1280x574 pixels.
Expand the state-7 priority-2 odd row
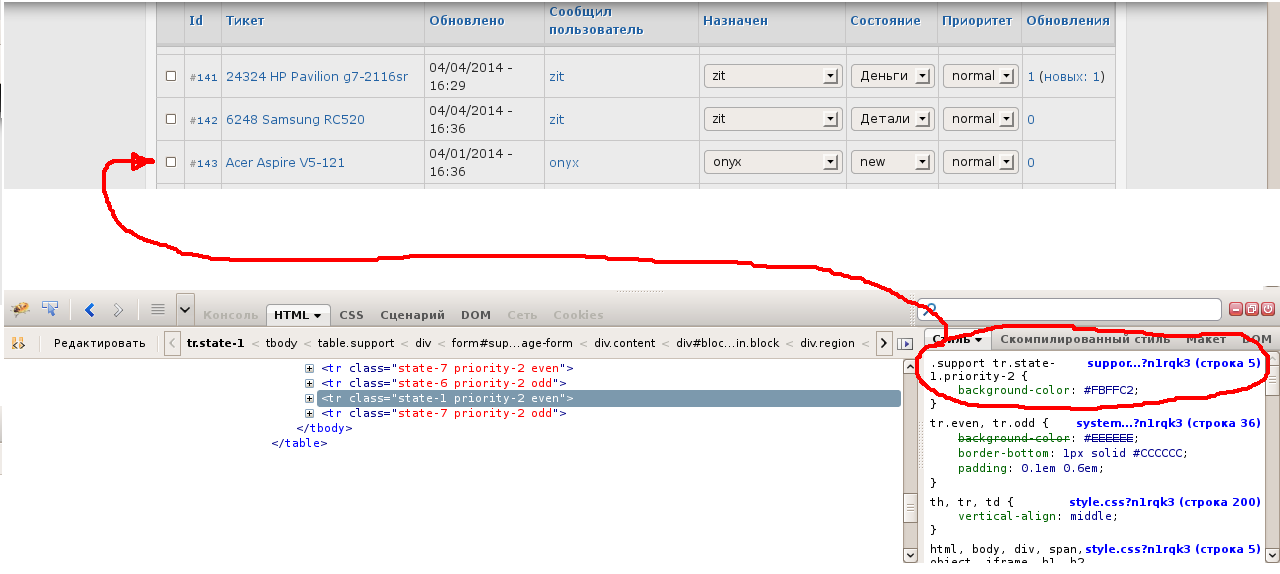[310, 413]
